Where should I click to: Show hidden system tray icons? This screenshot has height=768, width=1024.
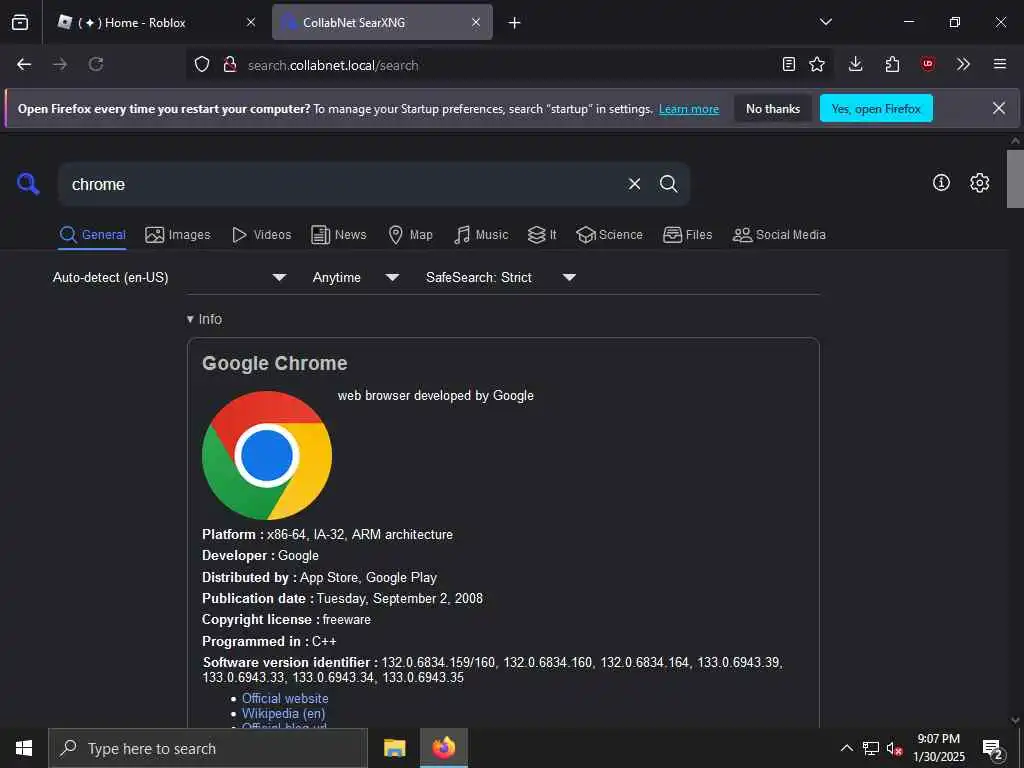[x=846, y=748]
